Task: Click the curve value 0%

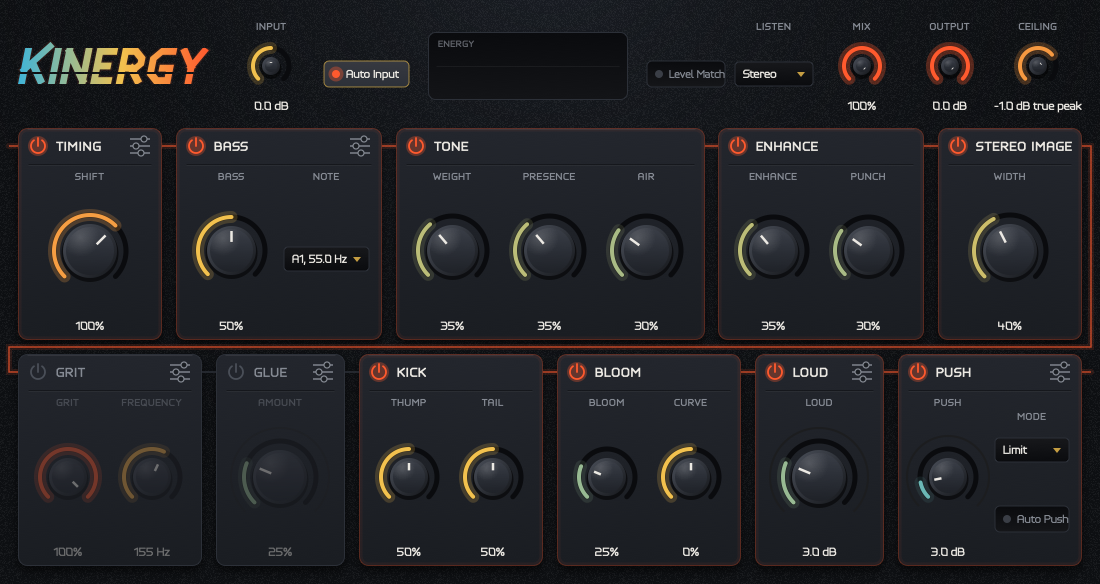Action: [x=690, y=552]
